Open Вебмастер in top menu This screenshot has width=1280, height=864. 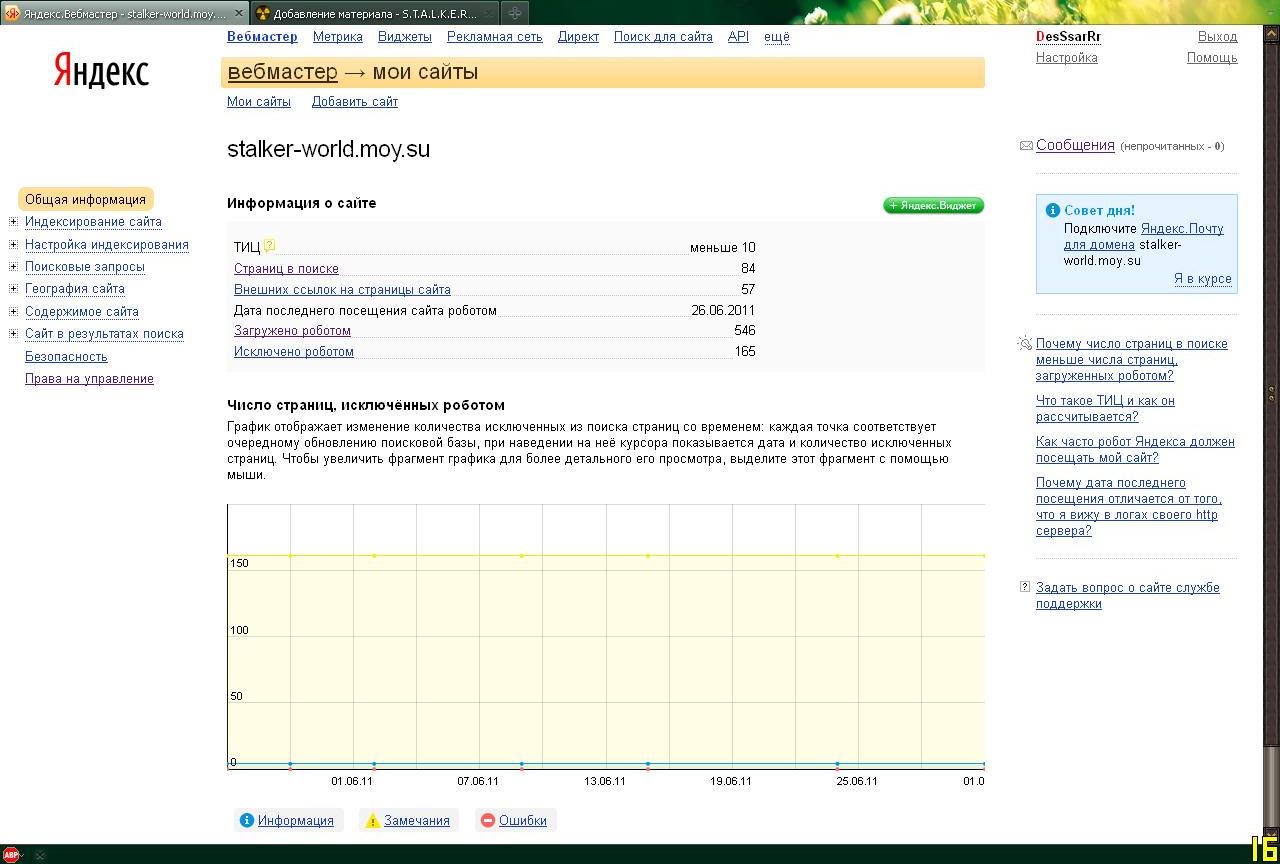click(262, 37)
